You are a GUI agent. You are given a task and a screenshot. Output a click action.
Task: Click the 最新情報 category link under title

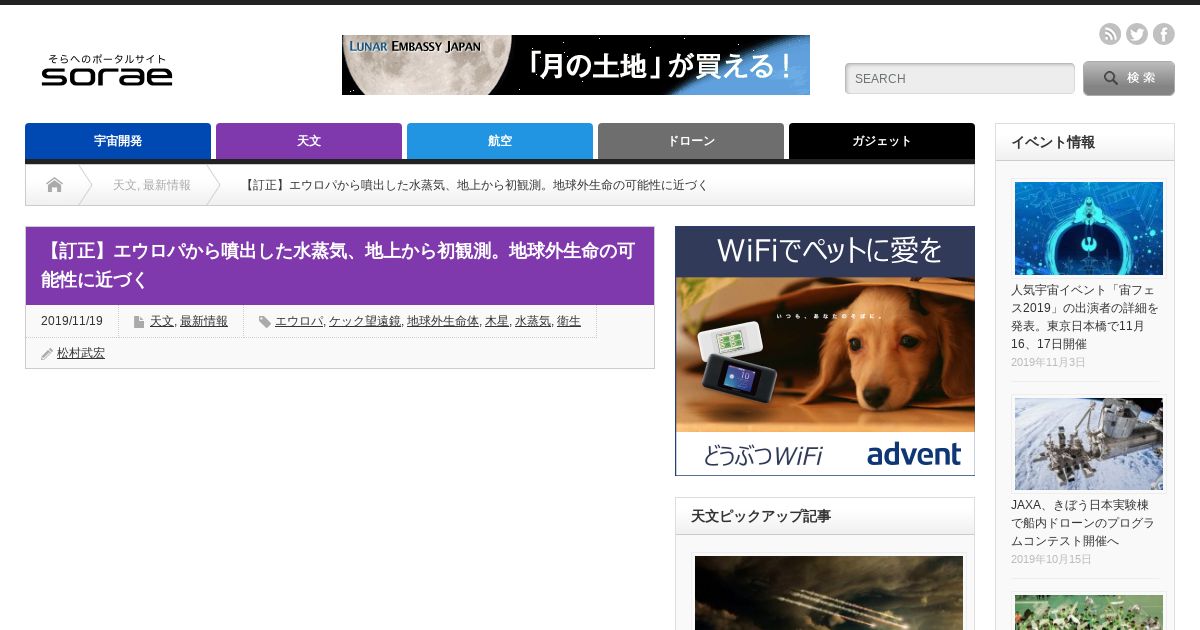coord(204,321)
